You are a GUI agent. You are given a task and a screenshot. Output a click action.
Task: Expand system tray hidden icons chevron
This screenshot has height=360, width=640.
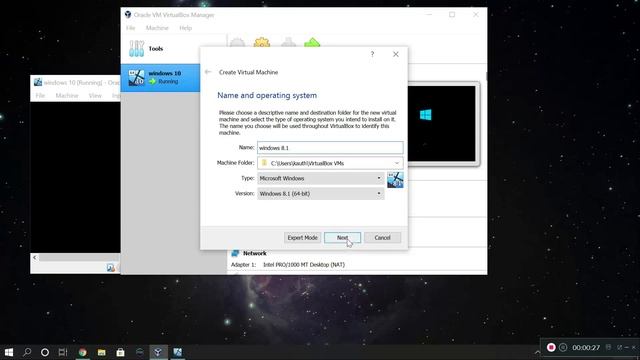point(537,352)
